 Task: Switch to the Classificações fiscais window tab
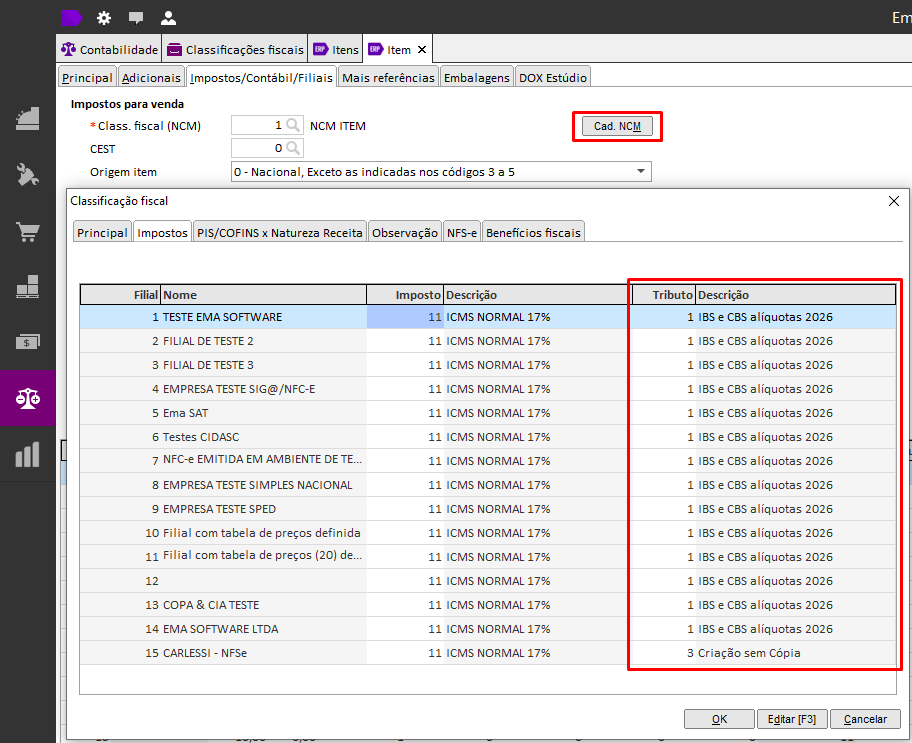pos(235,50)
